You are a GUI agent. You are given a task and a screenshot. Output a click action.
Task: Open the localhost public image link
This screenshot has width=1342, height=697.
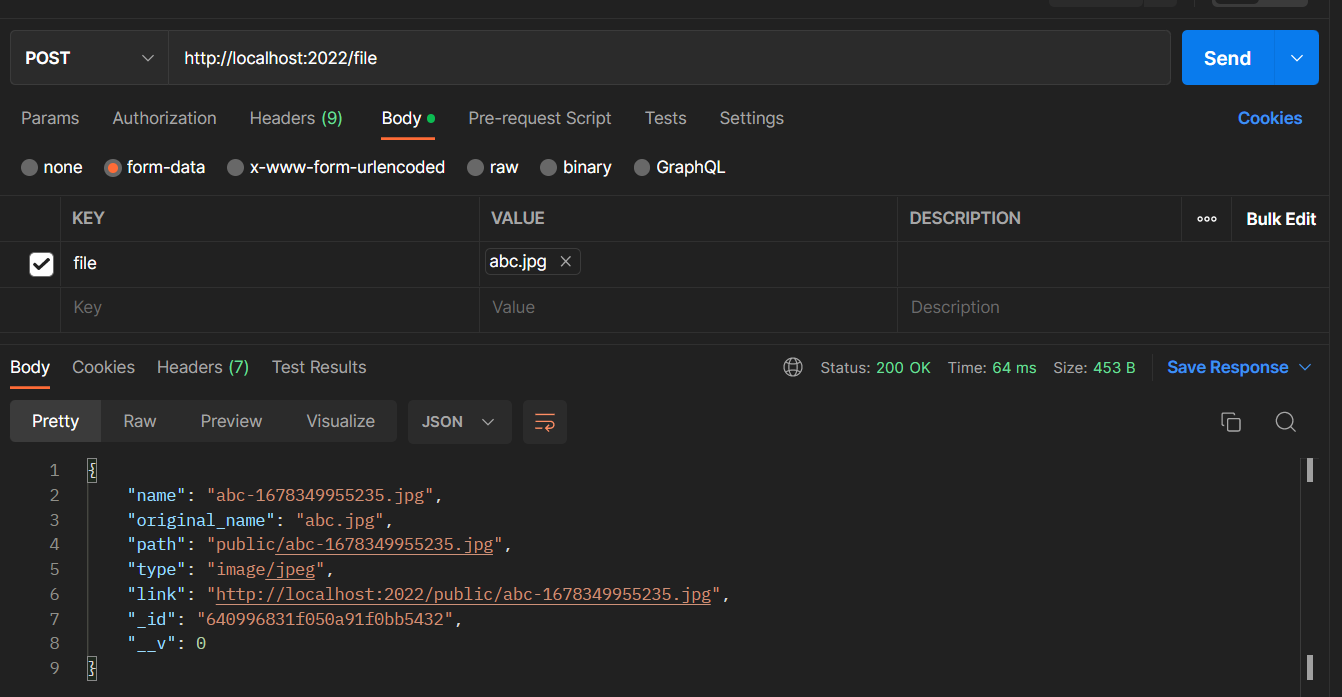coord(464,594)
